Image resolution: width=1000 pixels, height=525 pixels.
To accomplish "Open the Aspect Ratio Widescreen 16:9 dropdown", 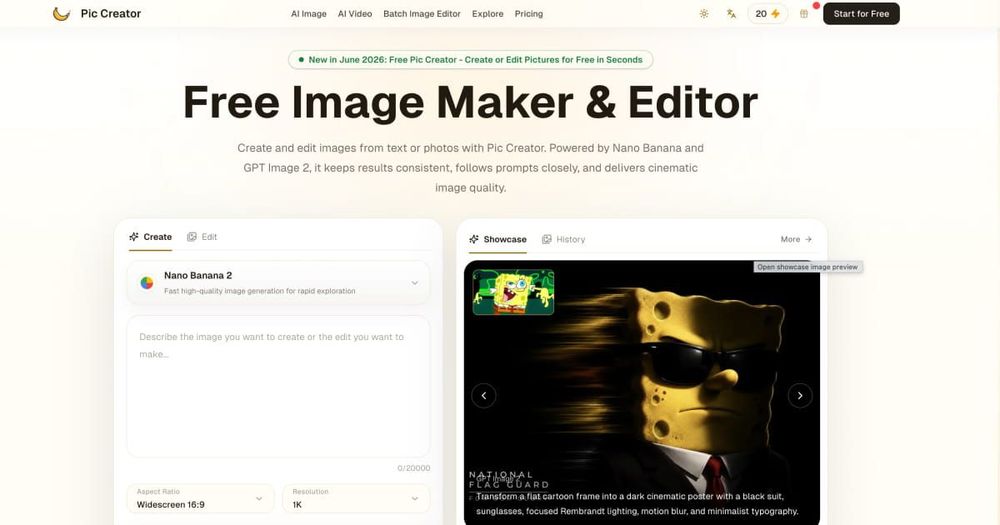I will (x=200, y=498).
